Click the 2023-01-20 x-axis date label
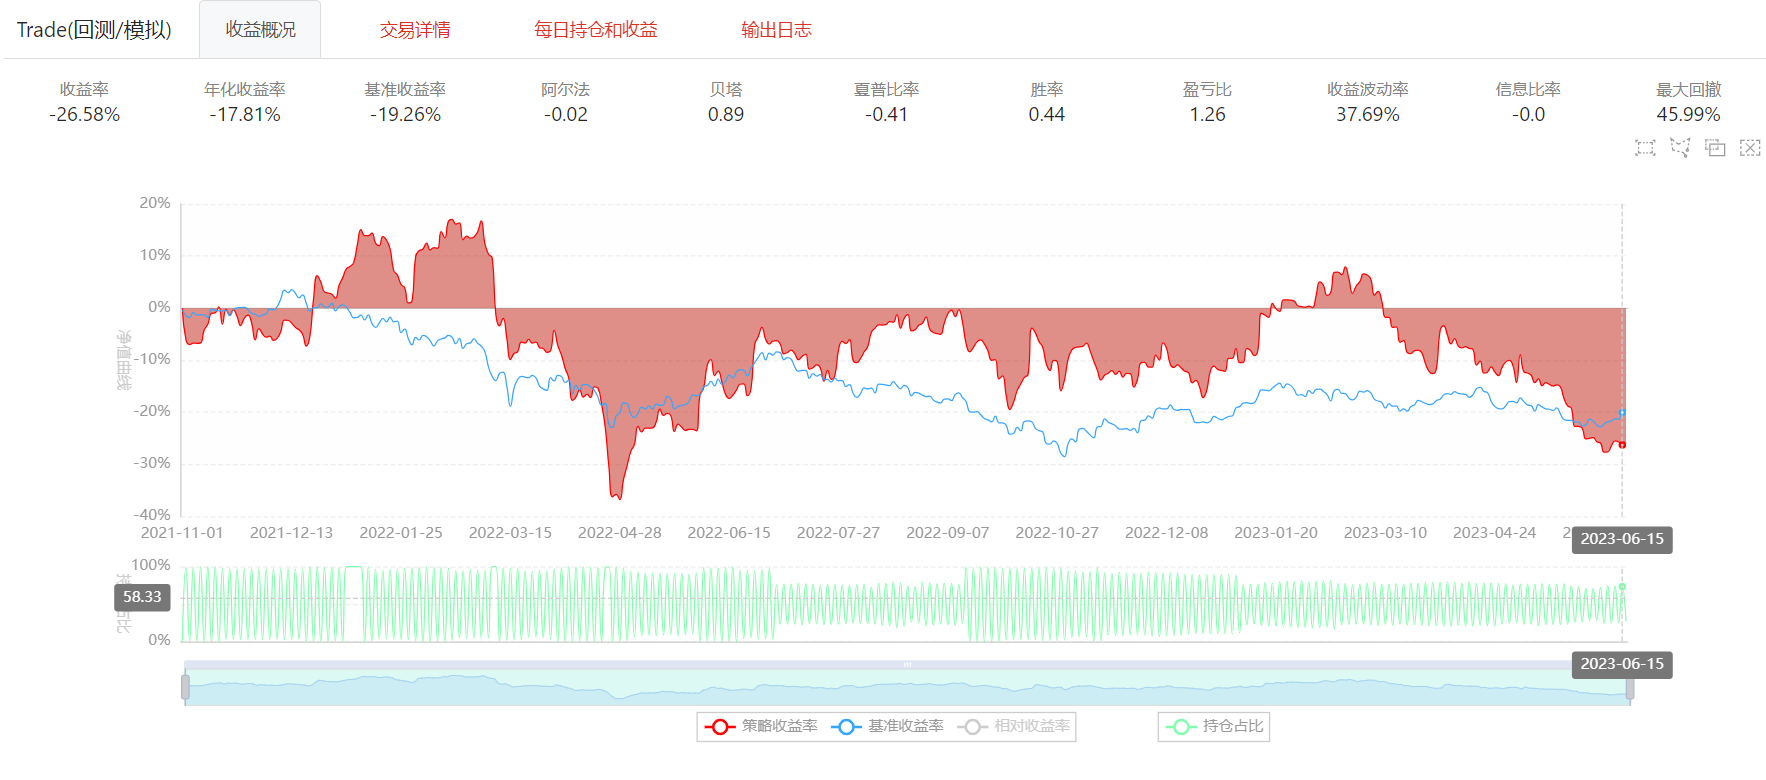The image size is (1766, 780). [x=1276, y=533]
